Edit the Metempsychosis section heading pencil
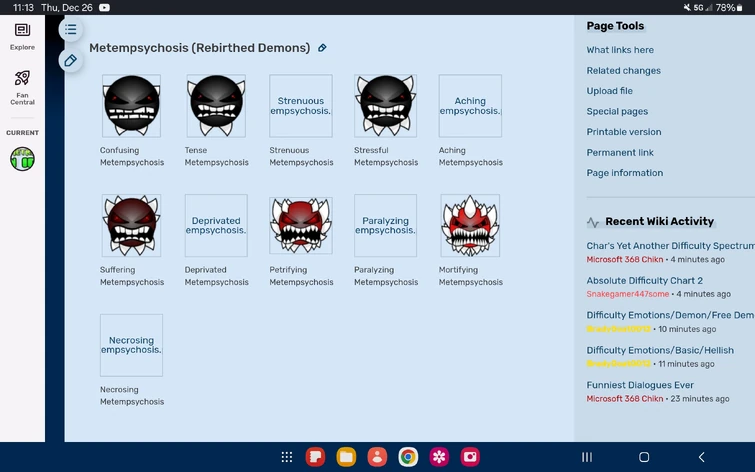 [x=322, y=48]
